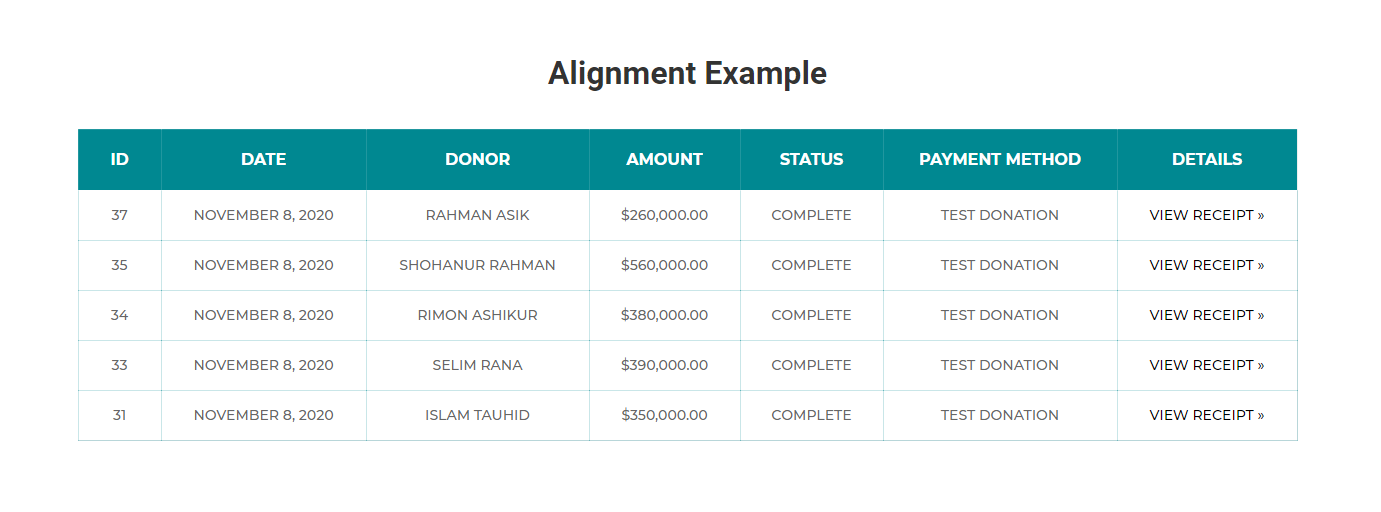The width and height of the screenshot is (1381, 512).
Task: Click View Receipt for Rimon Ashikur
Action: (x=1206, y=315)
